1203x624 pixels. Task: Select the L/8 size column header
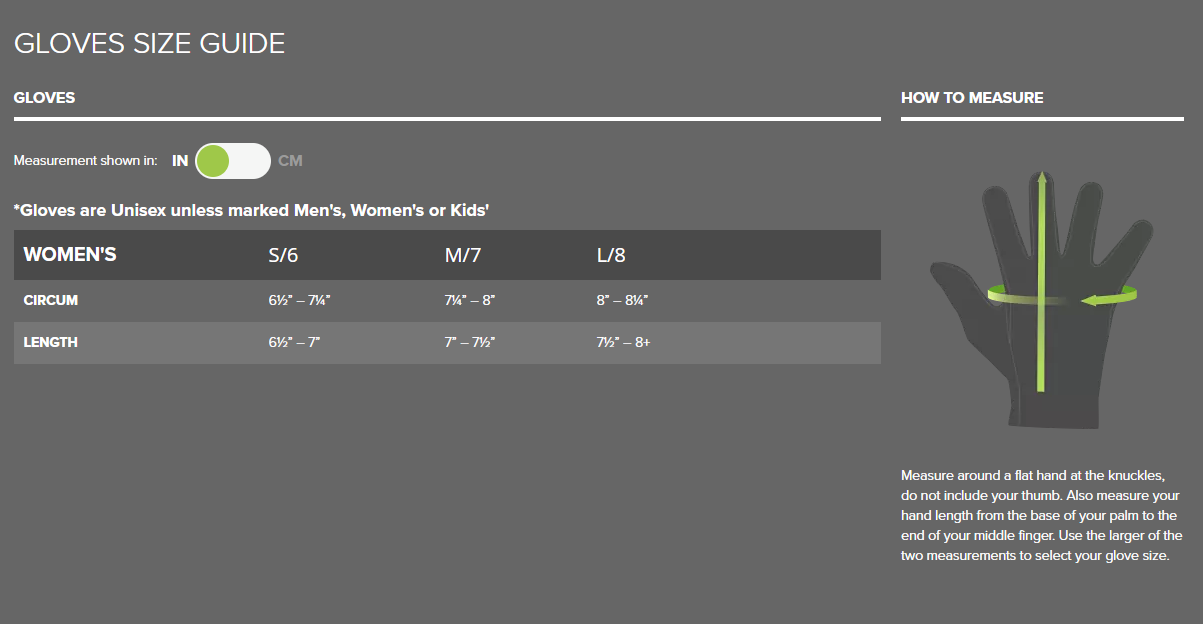click(611, 255)
